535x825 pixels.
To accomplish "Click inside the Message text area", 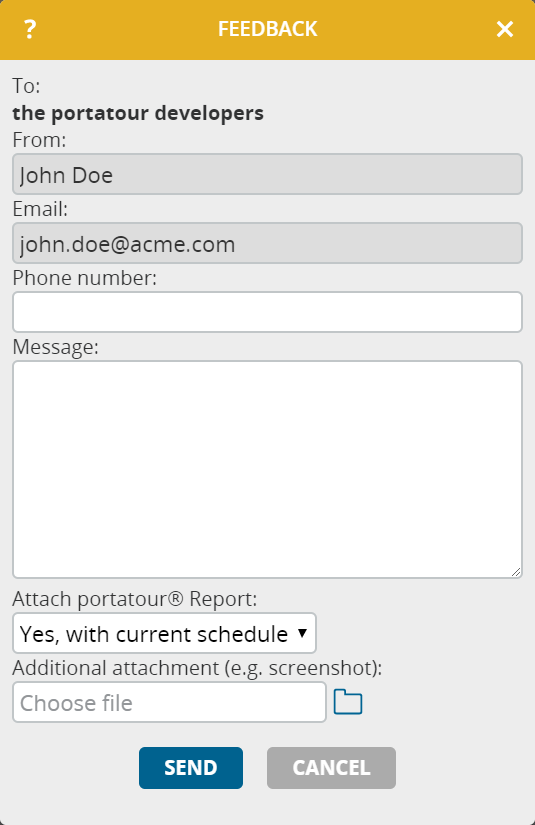I will pyautogui.click(x=267, y=469).
